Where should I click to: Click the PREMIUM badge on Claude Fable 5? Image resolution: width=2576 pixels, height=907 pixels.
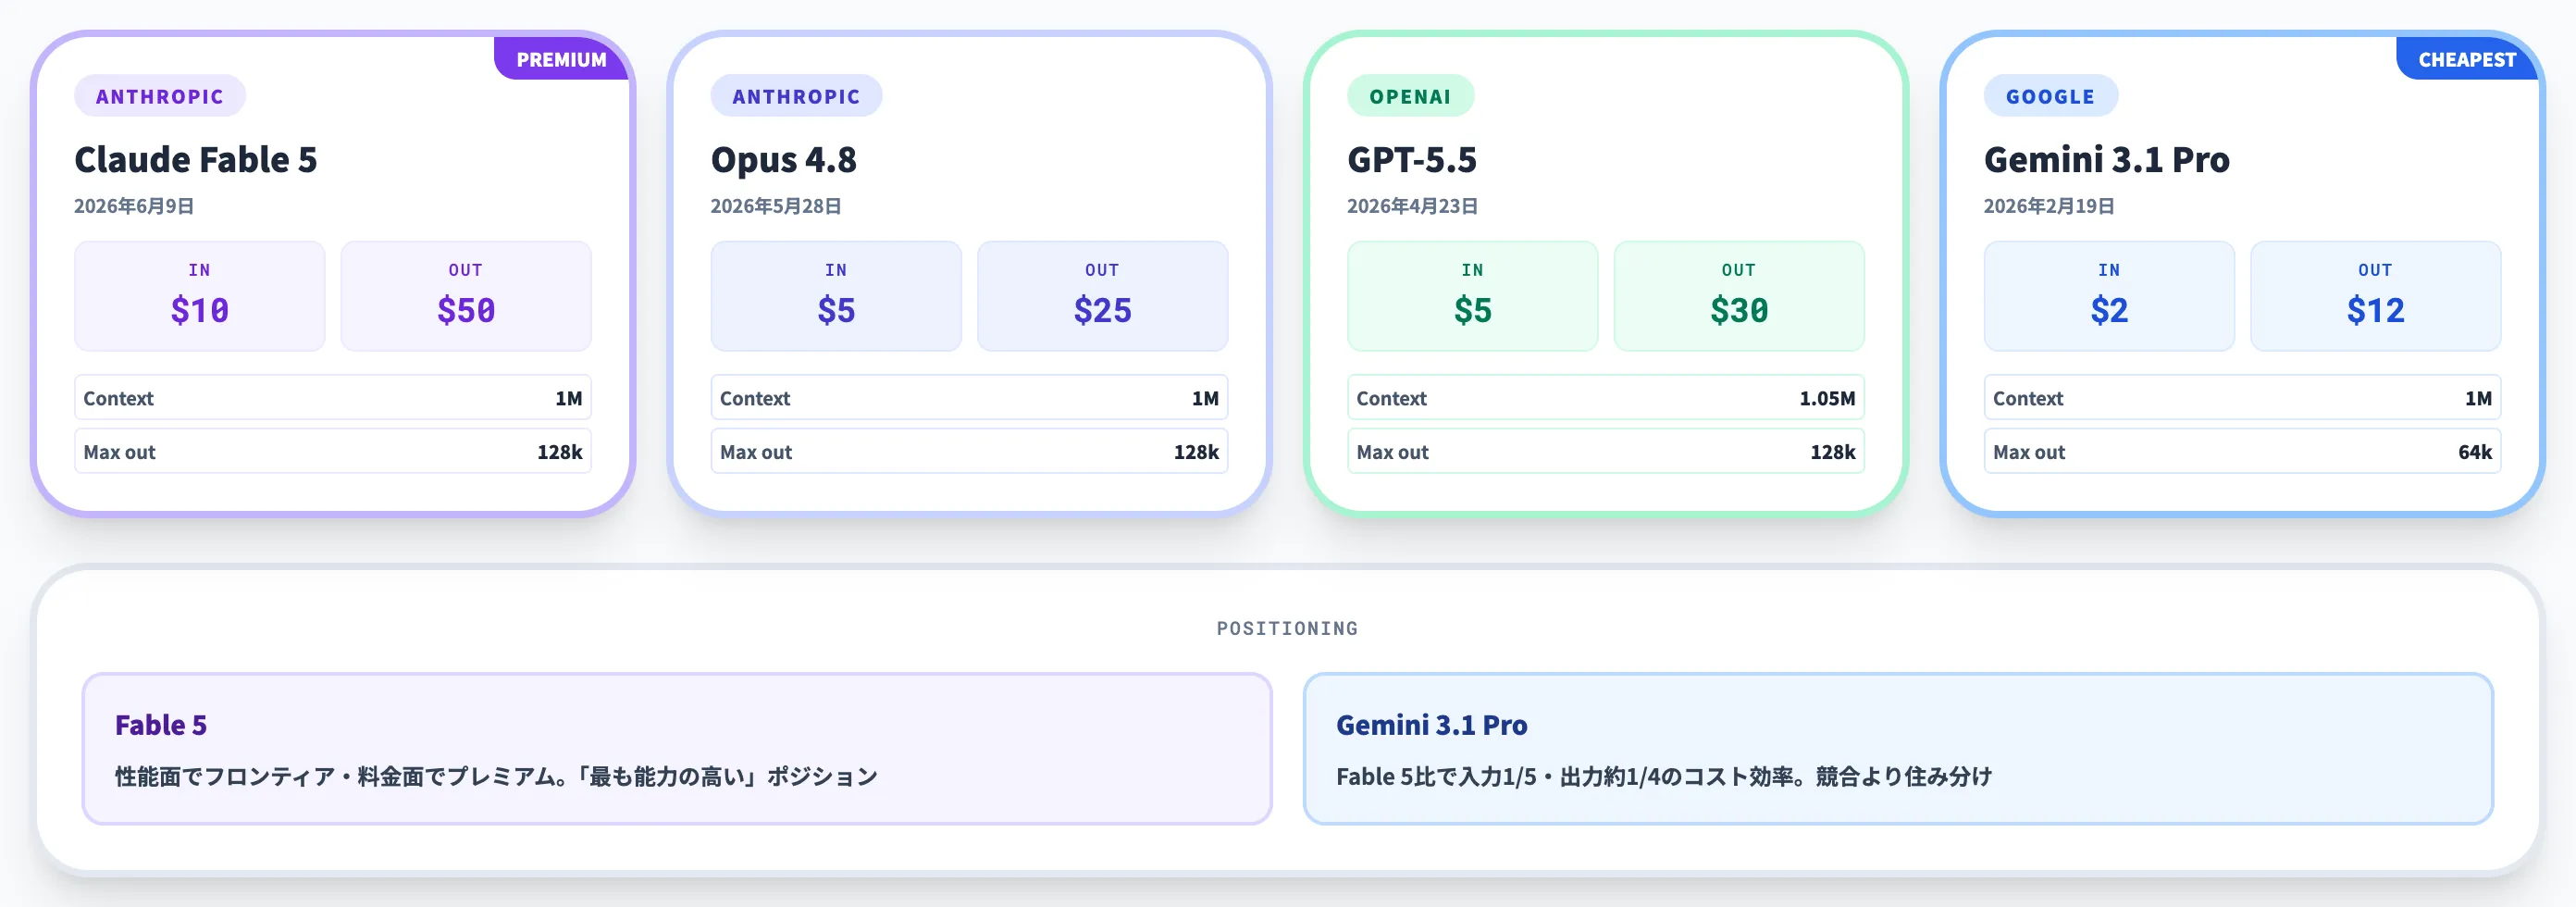pyautogui.click(x=561, y=59)
